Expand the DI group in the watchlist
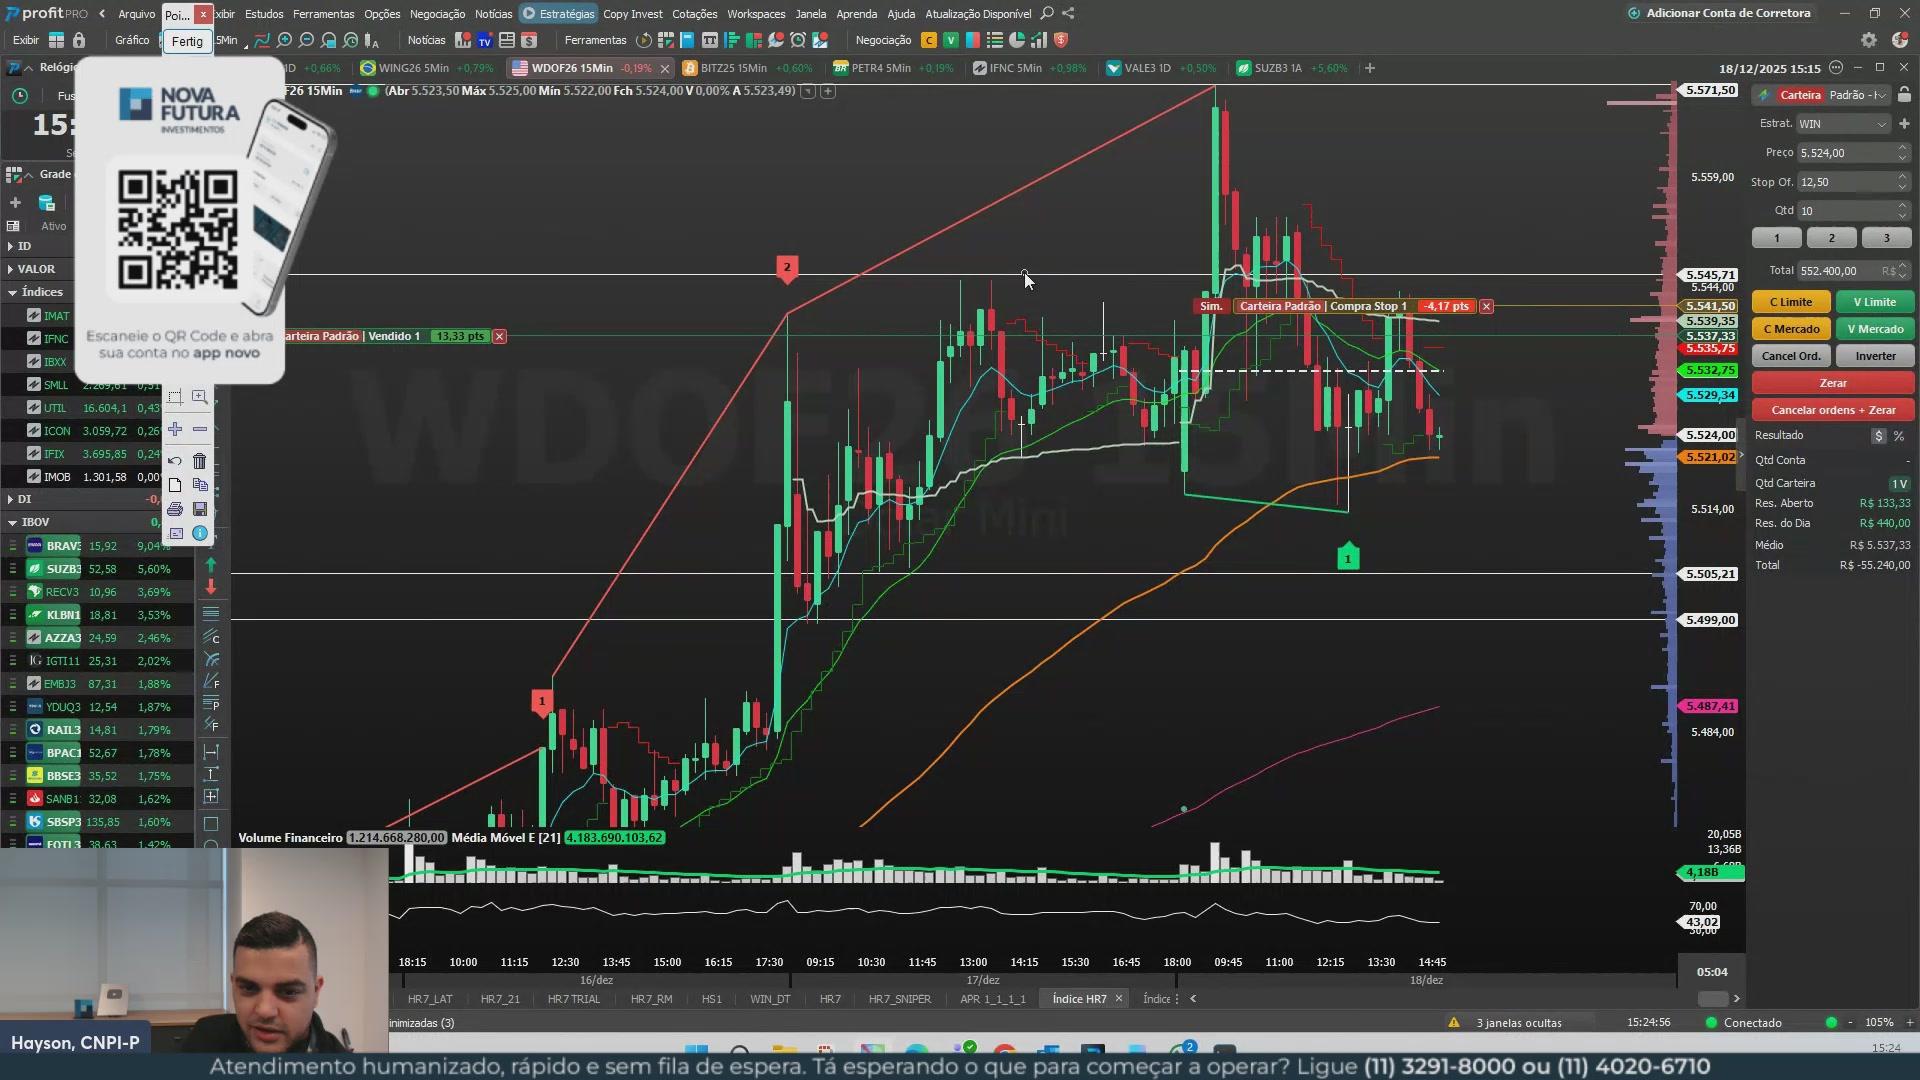This screenshot has height=1080, width=1920. [11, 499]
